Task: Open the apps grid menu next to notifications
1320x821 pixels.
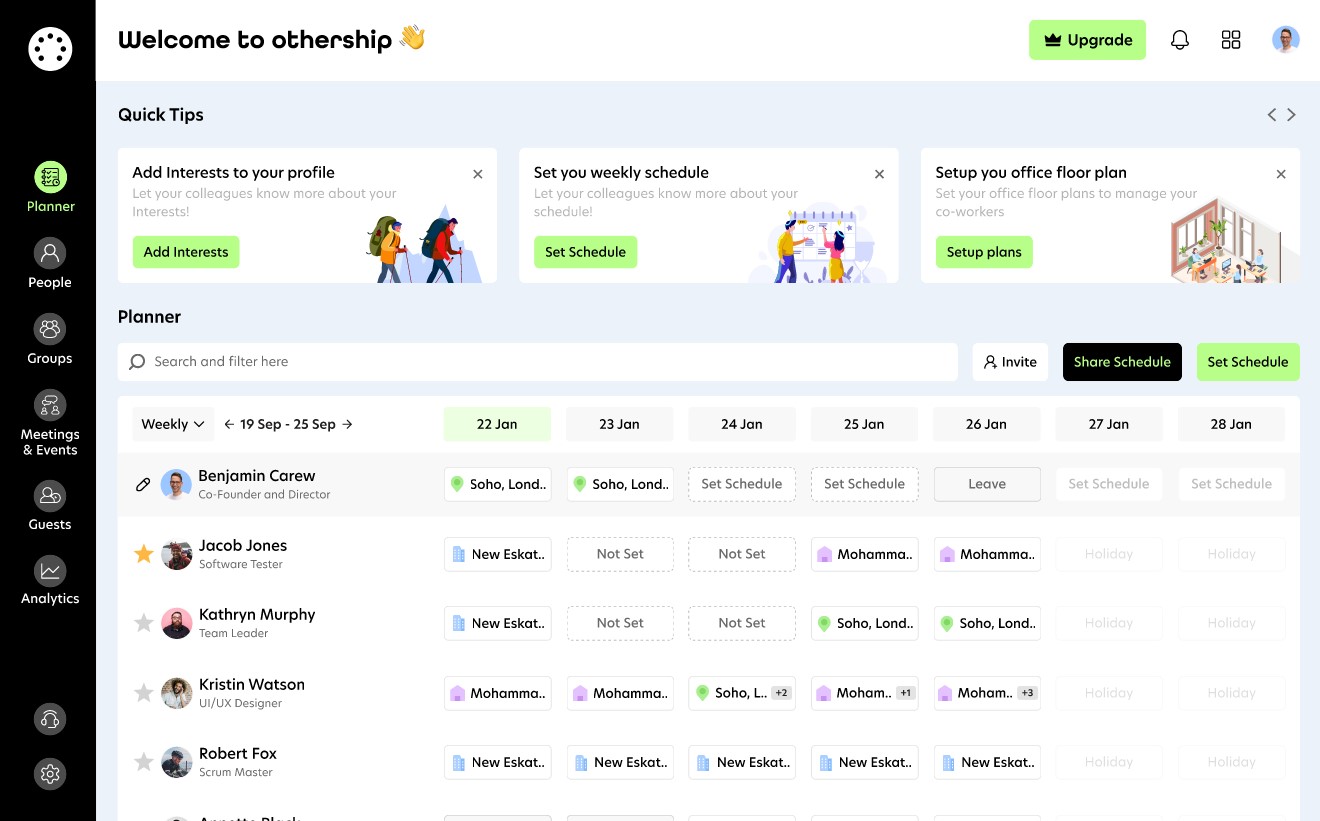Action: tap(1231, 39)
